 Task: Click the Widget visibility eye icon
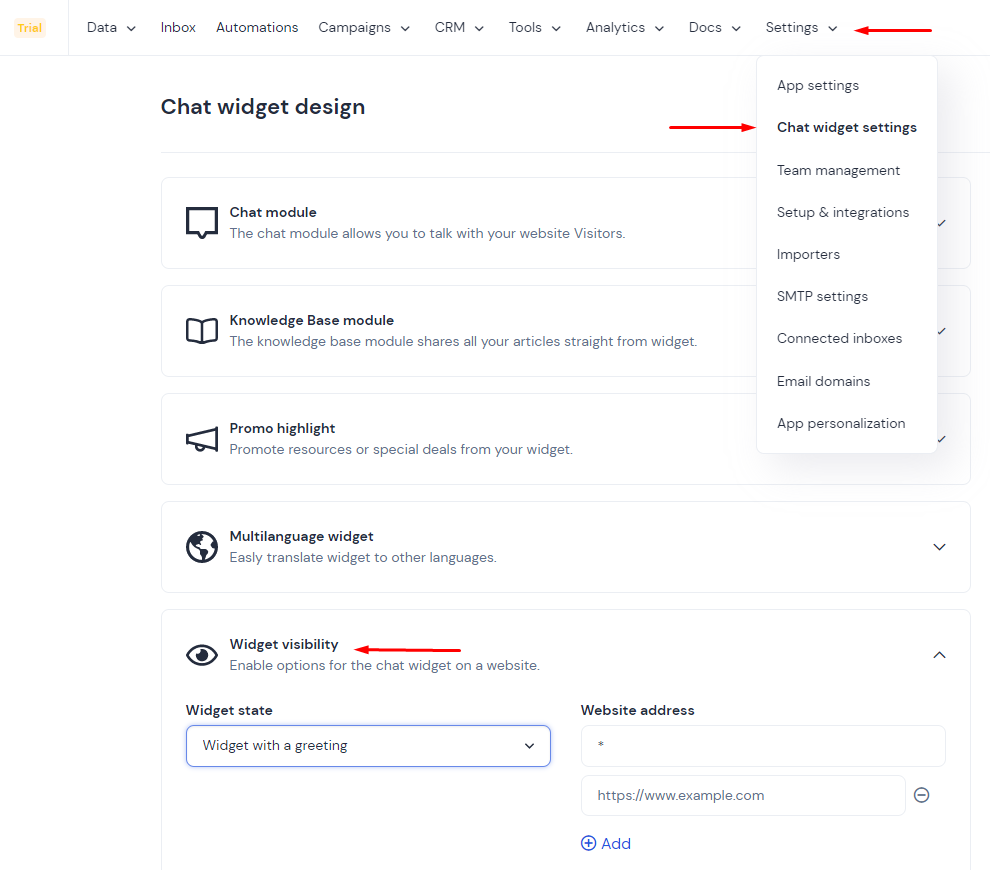[202, 655]
